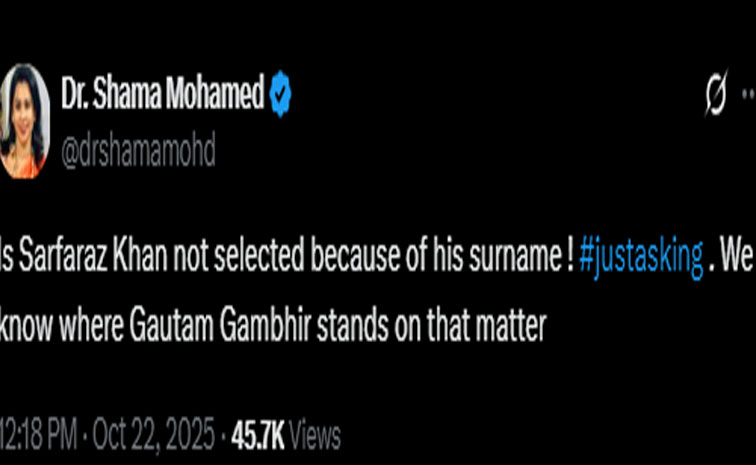Click the 12:18 PM timestamp
Viewport: 756px width, 465px height.
(38, 436)
